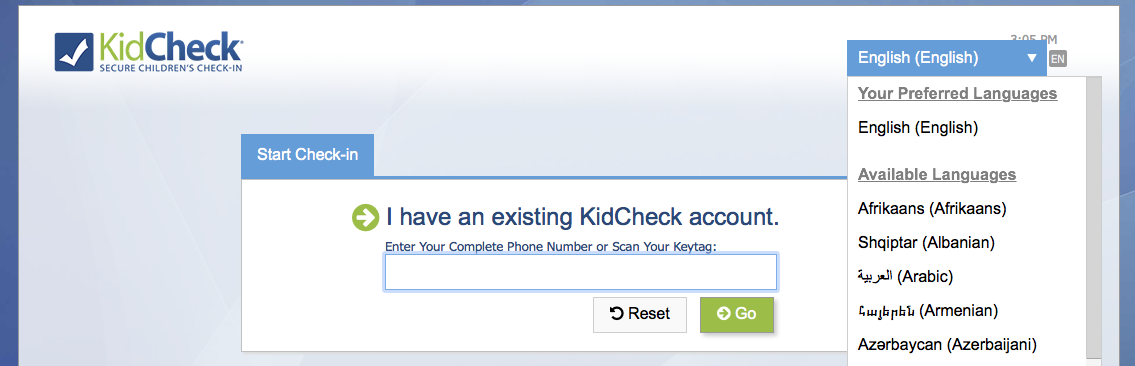Viewport: 1135px width, 366px height.
Task: Click the dropdown arrow on the language selector
Action: (x=1031, y=58)
